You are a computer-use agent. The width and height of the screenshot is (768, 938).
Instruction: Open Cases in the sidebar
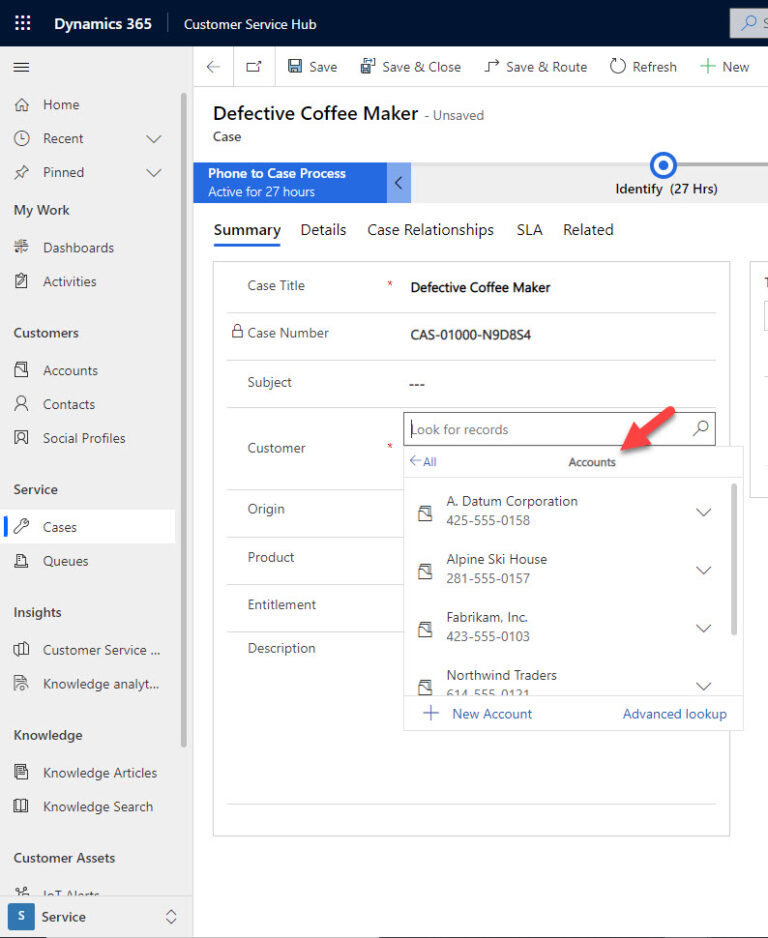[90, 526]
